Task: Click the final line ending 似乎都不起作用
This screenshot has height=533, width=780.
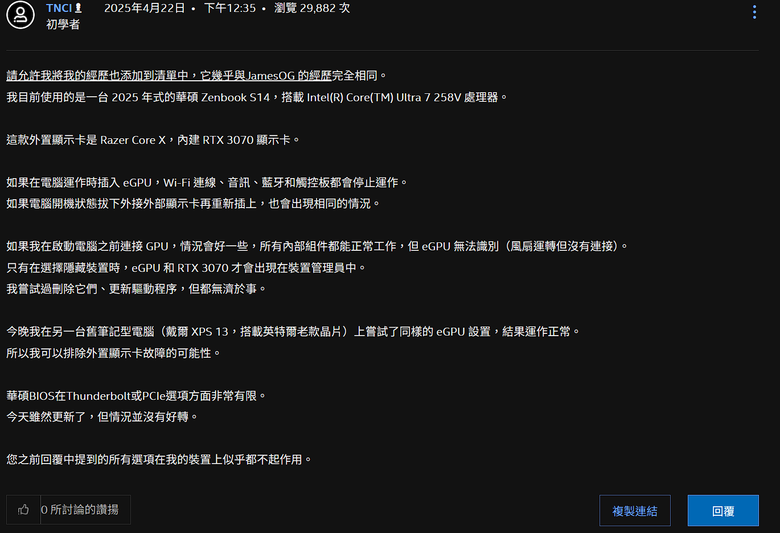Action: 159,459
